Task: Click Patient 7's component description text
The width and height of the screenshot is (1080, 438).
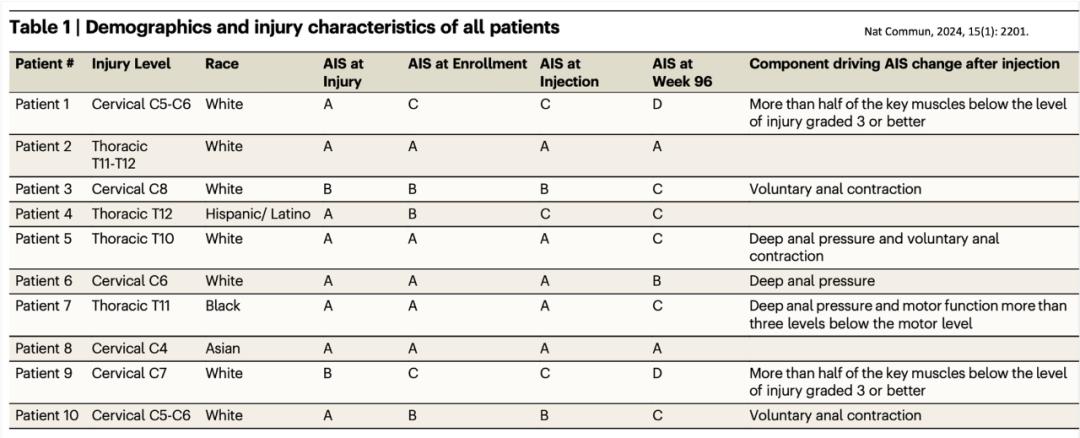Action: 907,315
